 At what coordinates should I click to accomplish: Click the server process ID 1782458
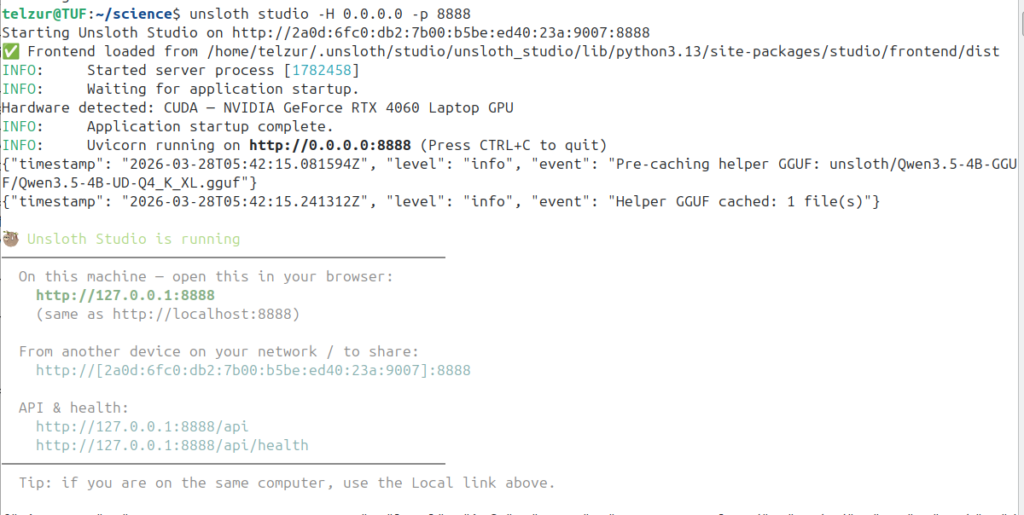coord(320,70)
